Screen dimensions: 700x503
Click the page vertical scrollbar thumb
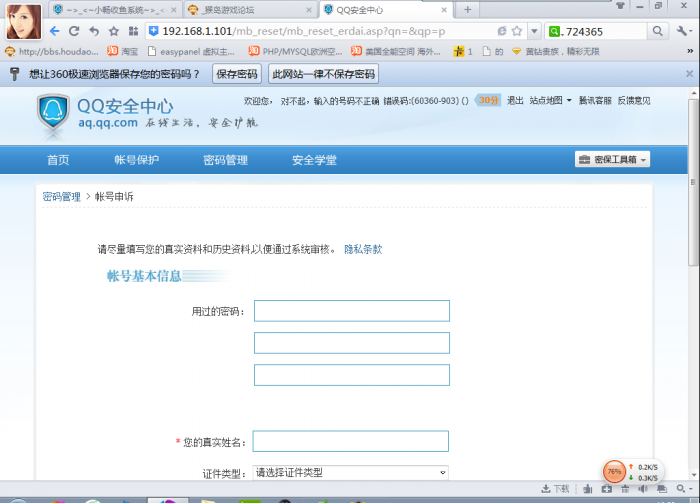click(x=693, y=182)
